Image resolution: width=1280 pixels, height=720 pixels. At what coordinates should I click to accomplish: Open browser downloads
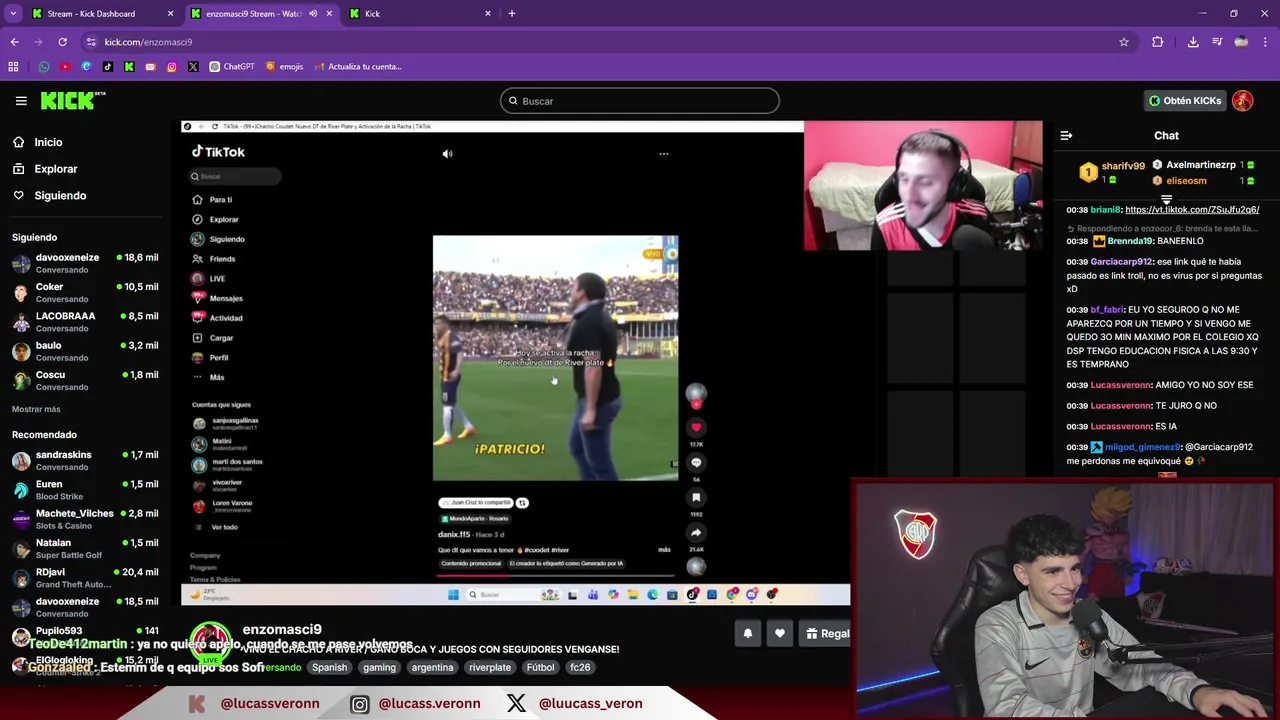(x=1193, y=42)
